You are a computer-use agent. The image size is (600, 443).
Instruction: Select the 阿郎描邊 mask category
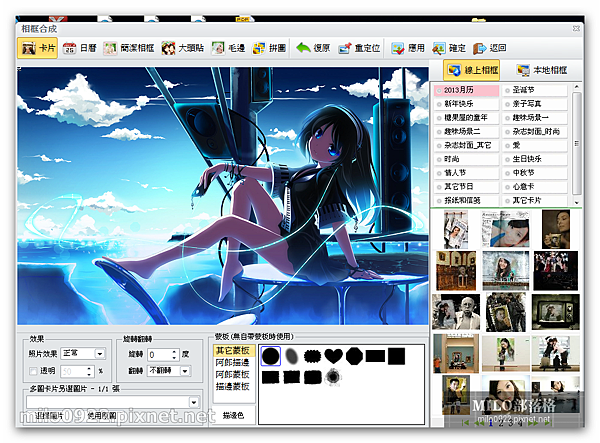pos(233,362)
